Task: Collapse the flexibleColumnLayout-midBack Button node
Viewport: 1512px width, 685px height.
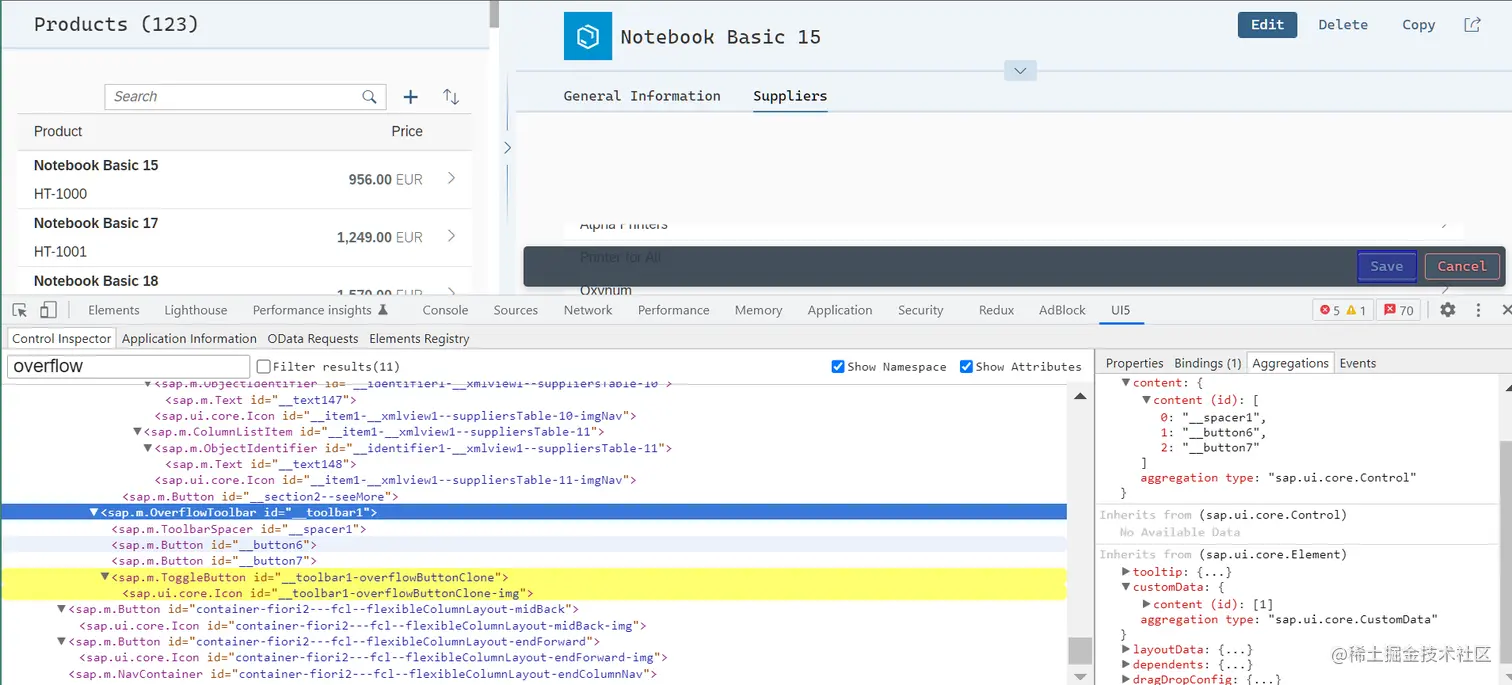Action: 61,609
